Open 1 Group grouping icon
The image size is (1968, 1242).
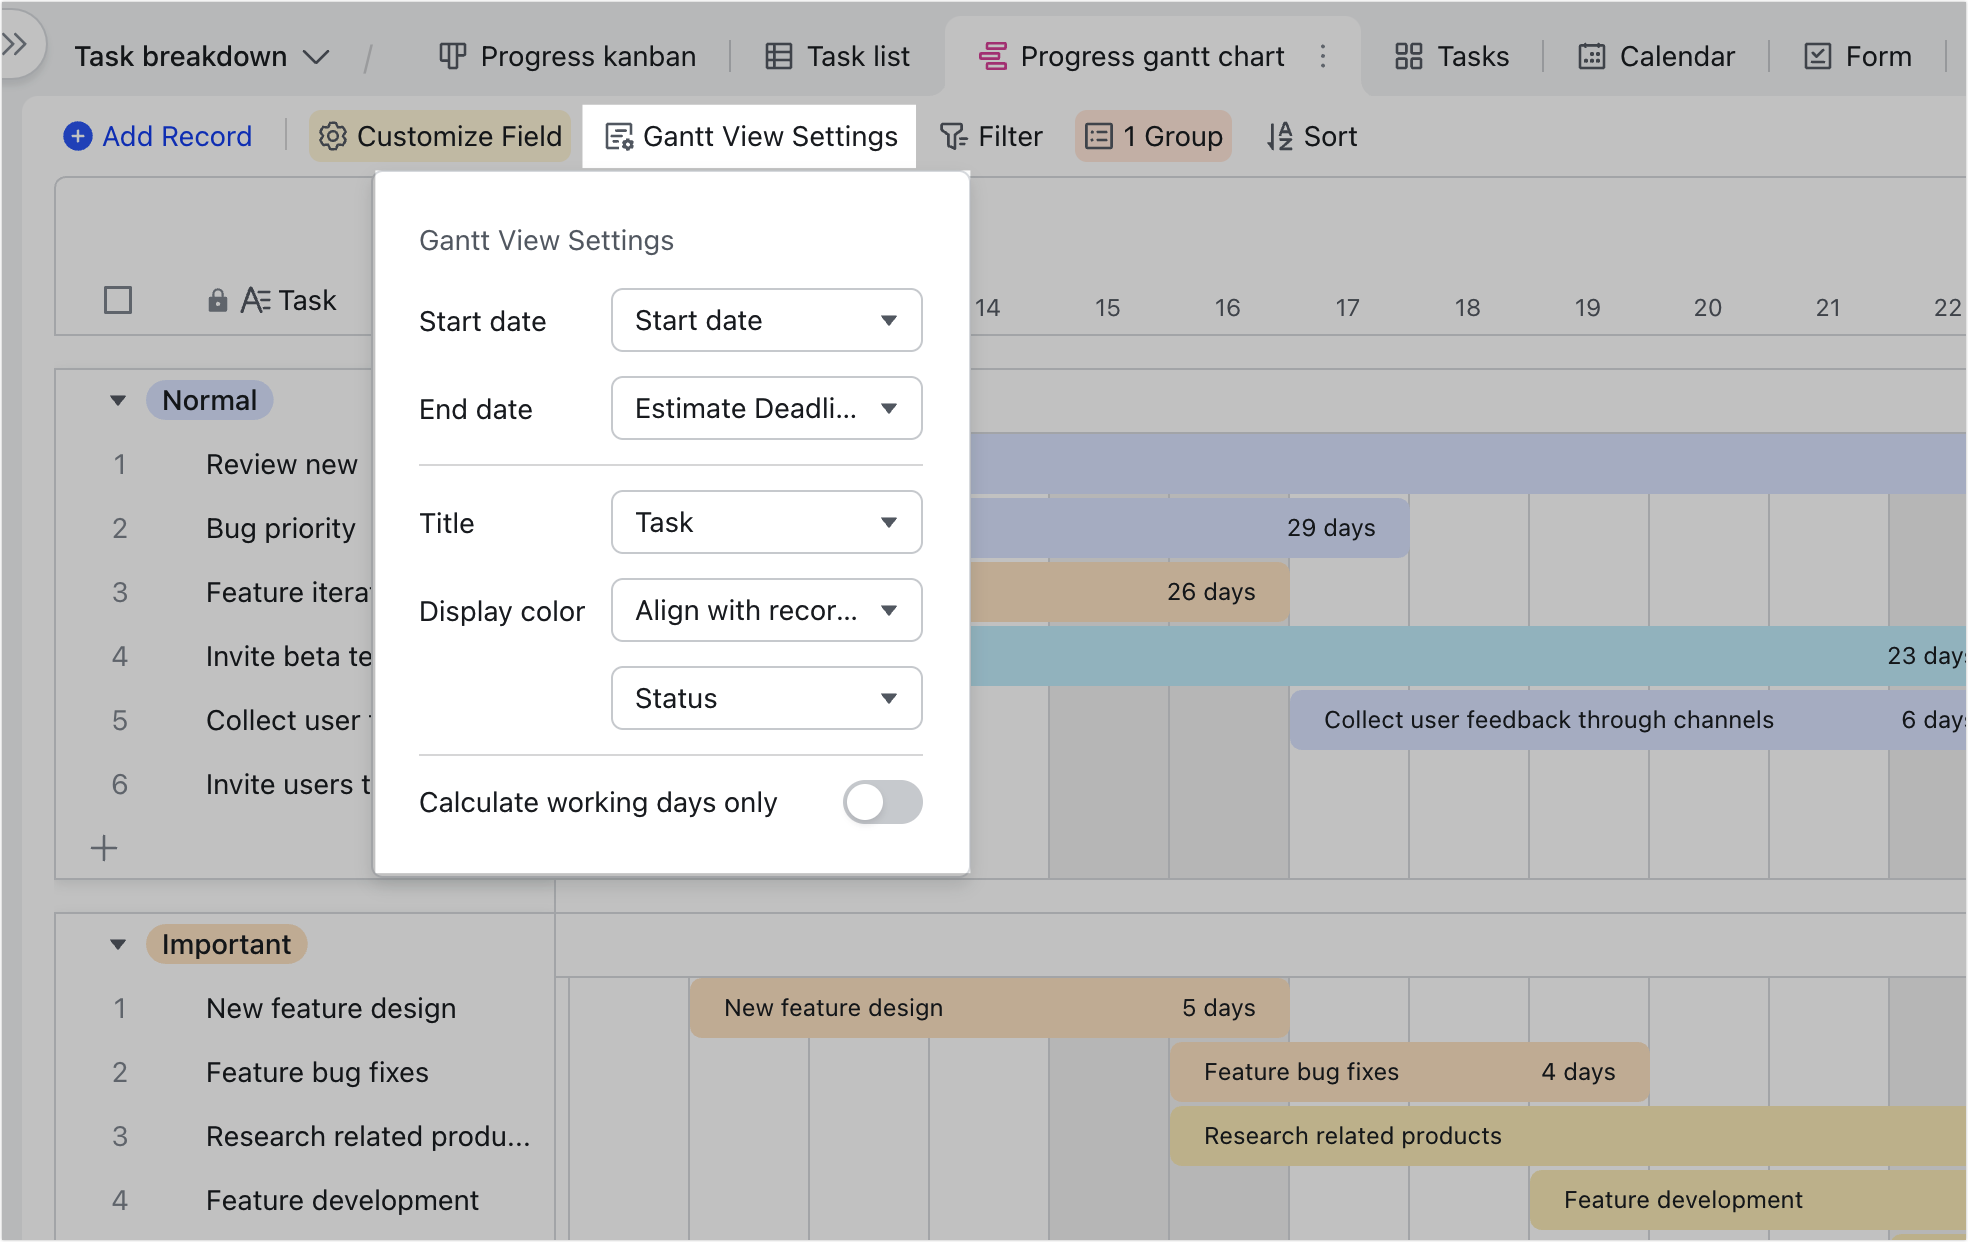[1099, 136]
